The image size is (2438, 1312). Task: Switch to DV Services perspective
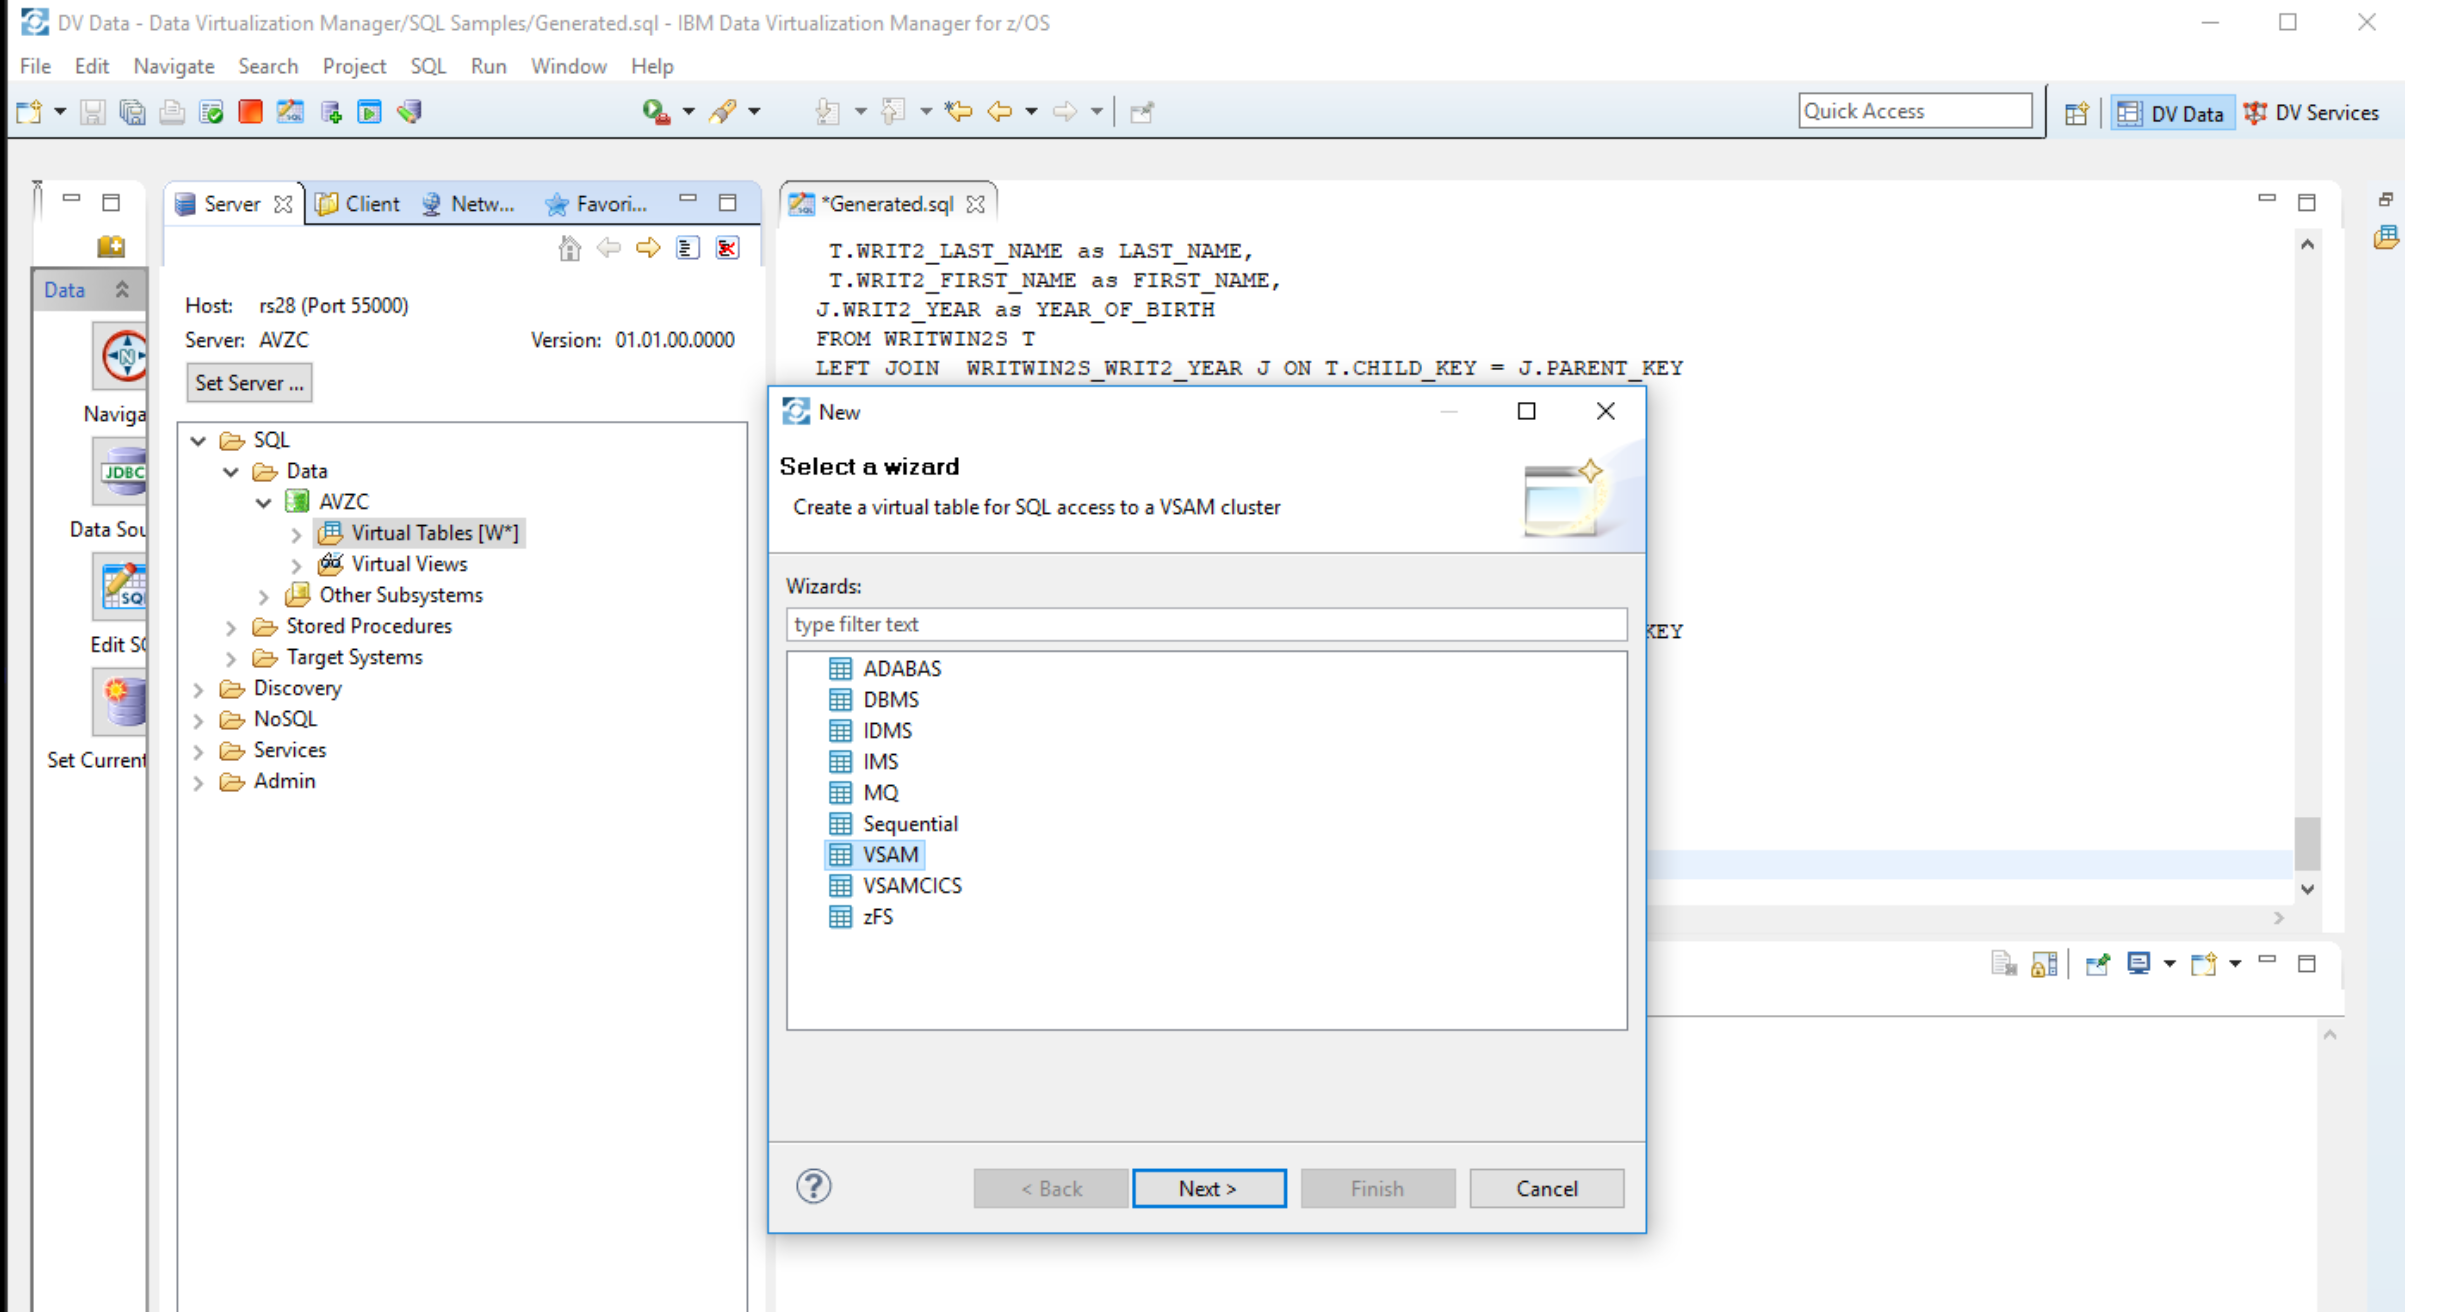coord(2310,113)
